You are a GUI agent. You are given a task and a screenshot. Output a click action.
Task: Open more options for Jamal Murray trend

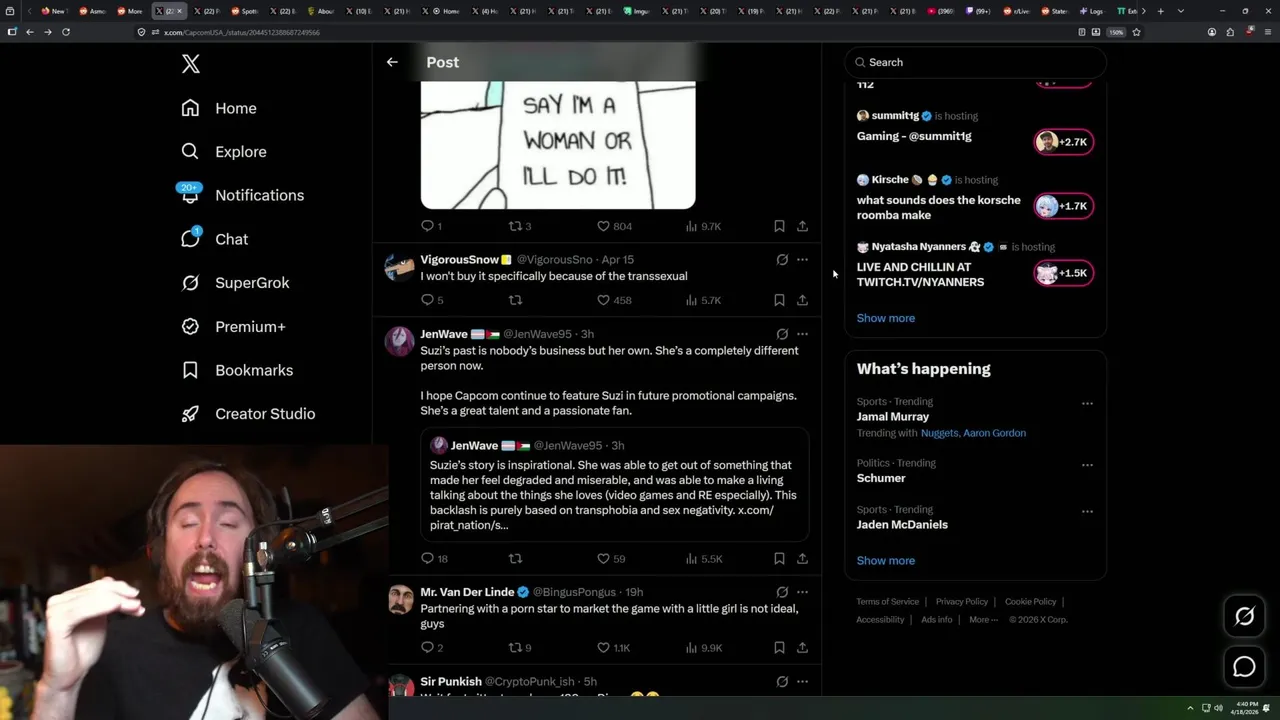click(x=1087, y=404)
